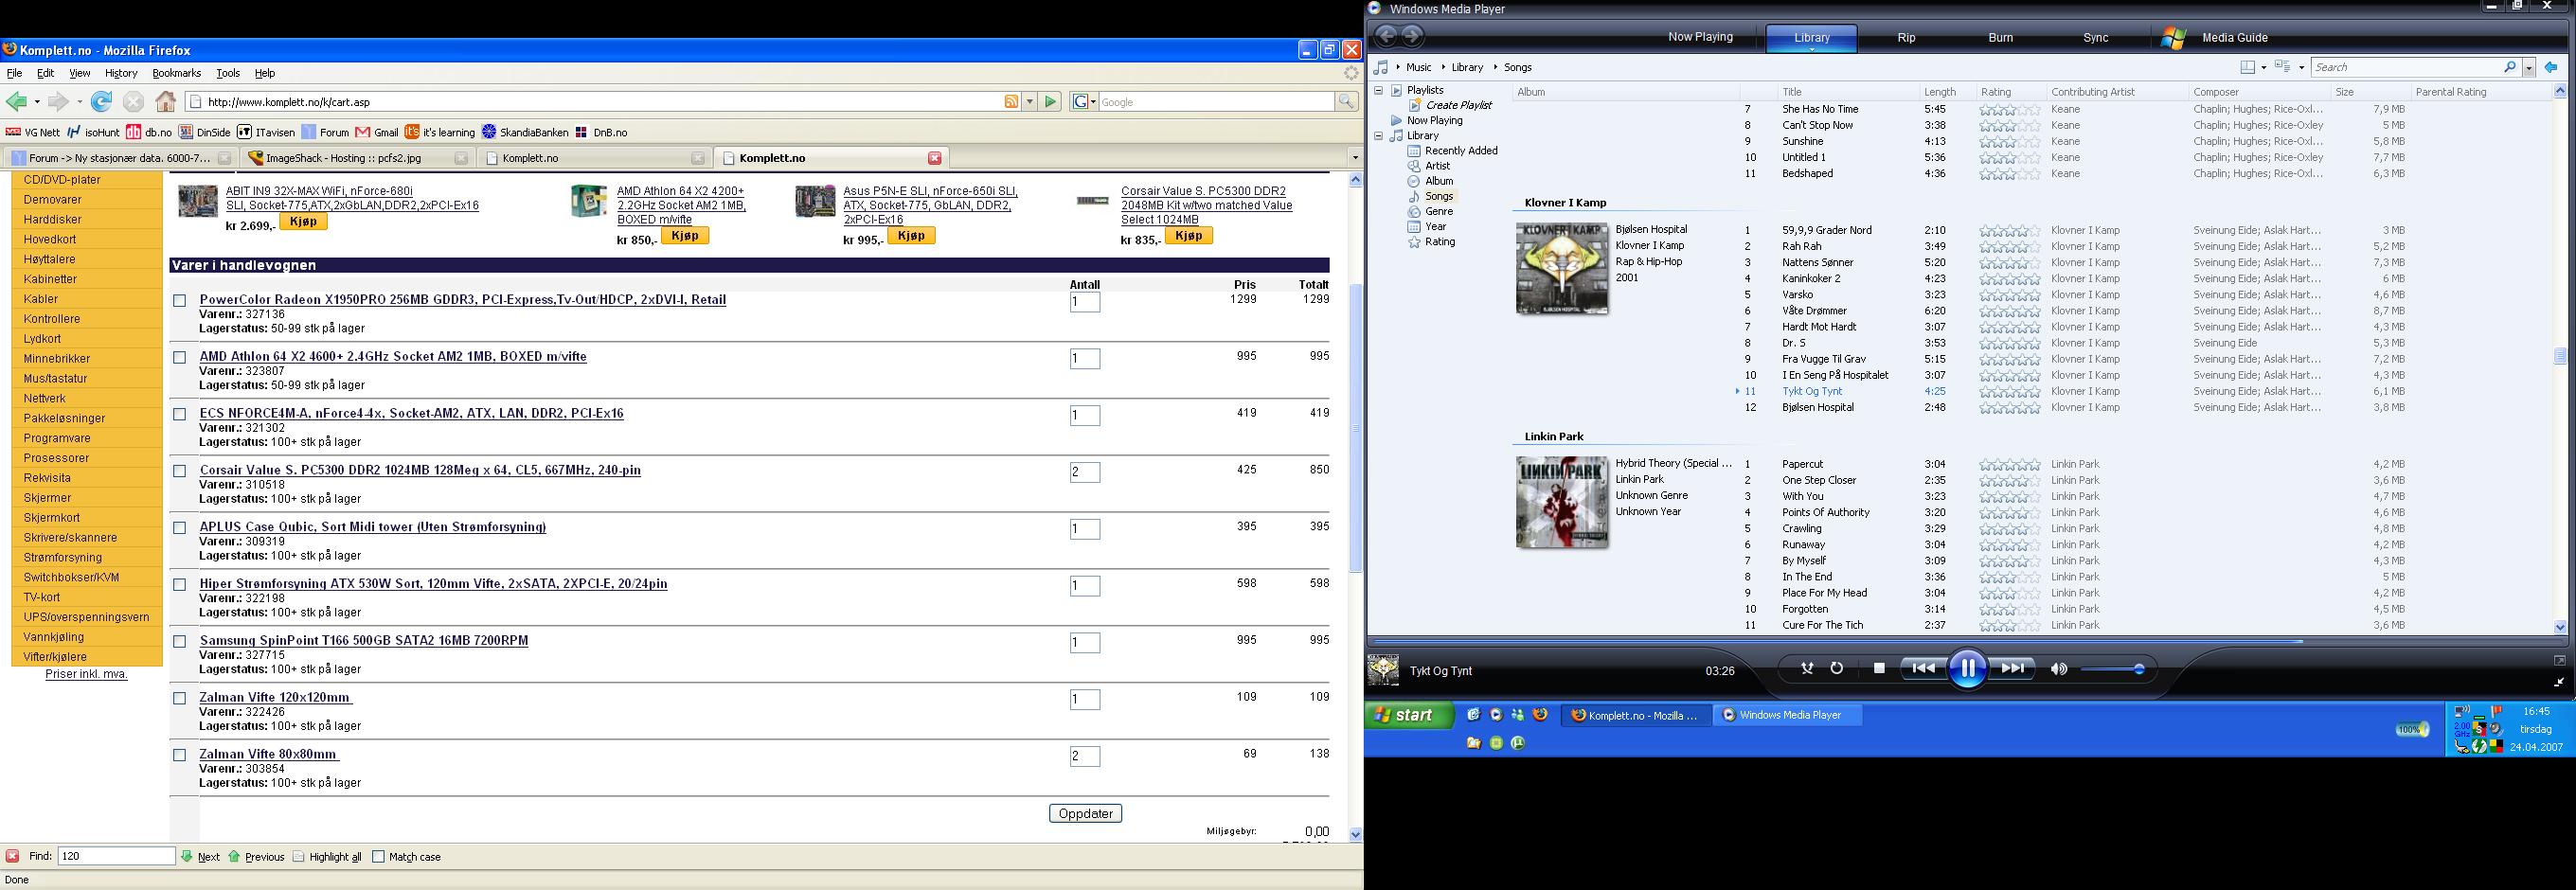
Task: Click Next in the find bar
Action: point(200,857)
